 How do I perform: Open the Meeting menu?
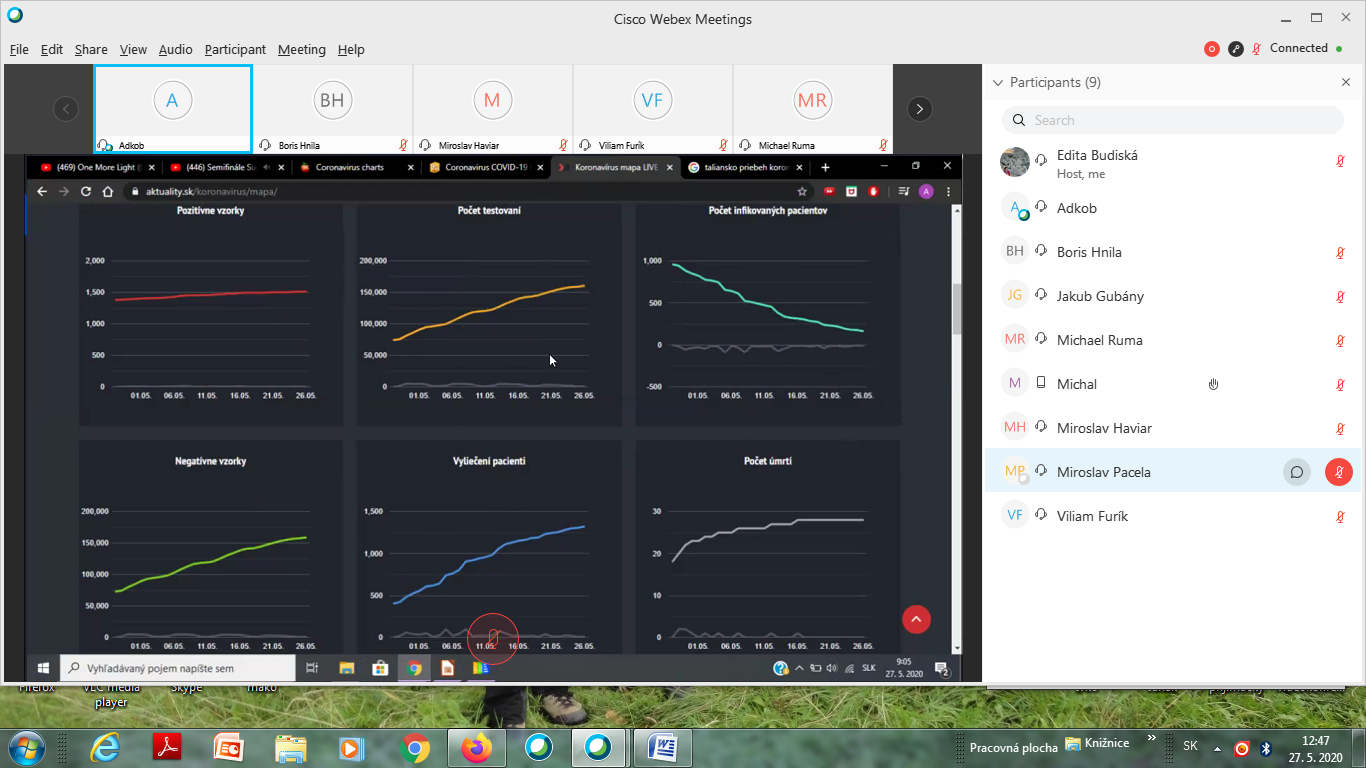301,49
